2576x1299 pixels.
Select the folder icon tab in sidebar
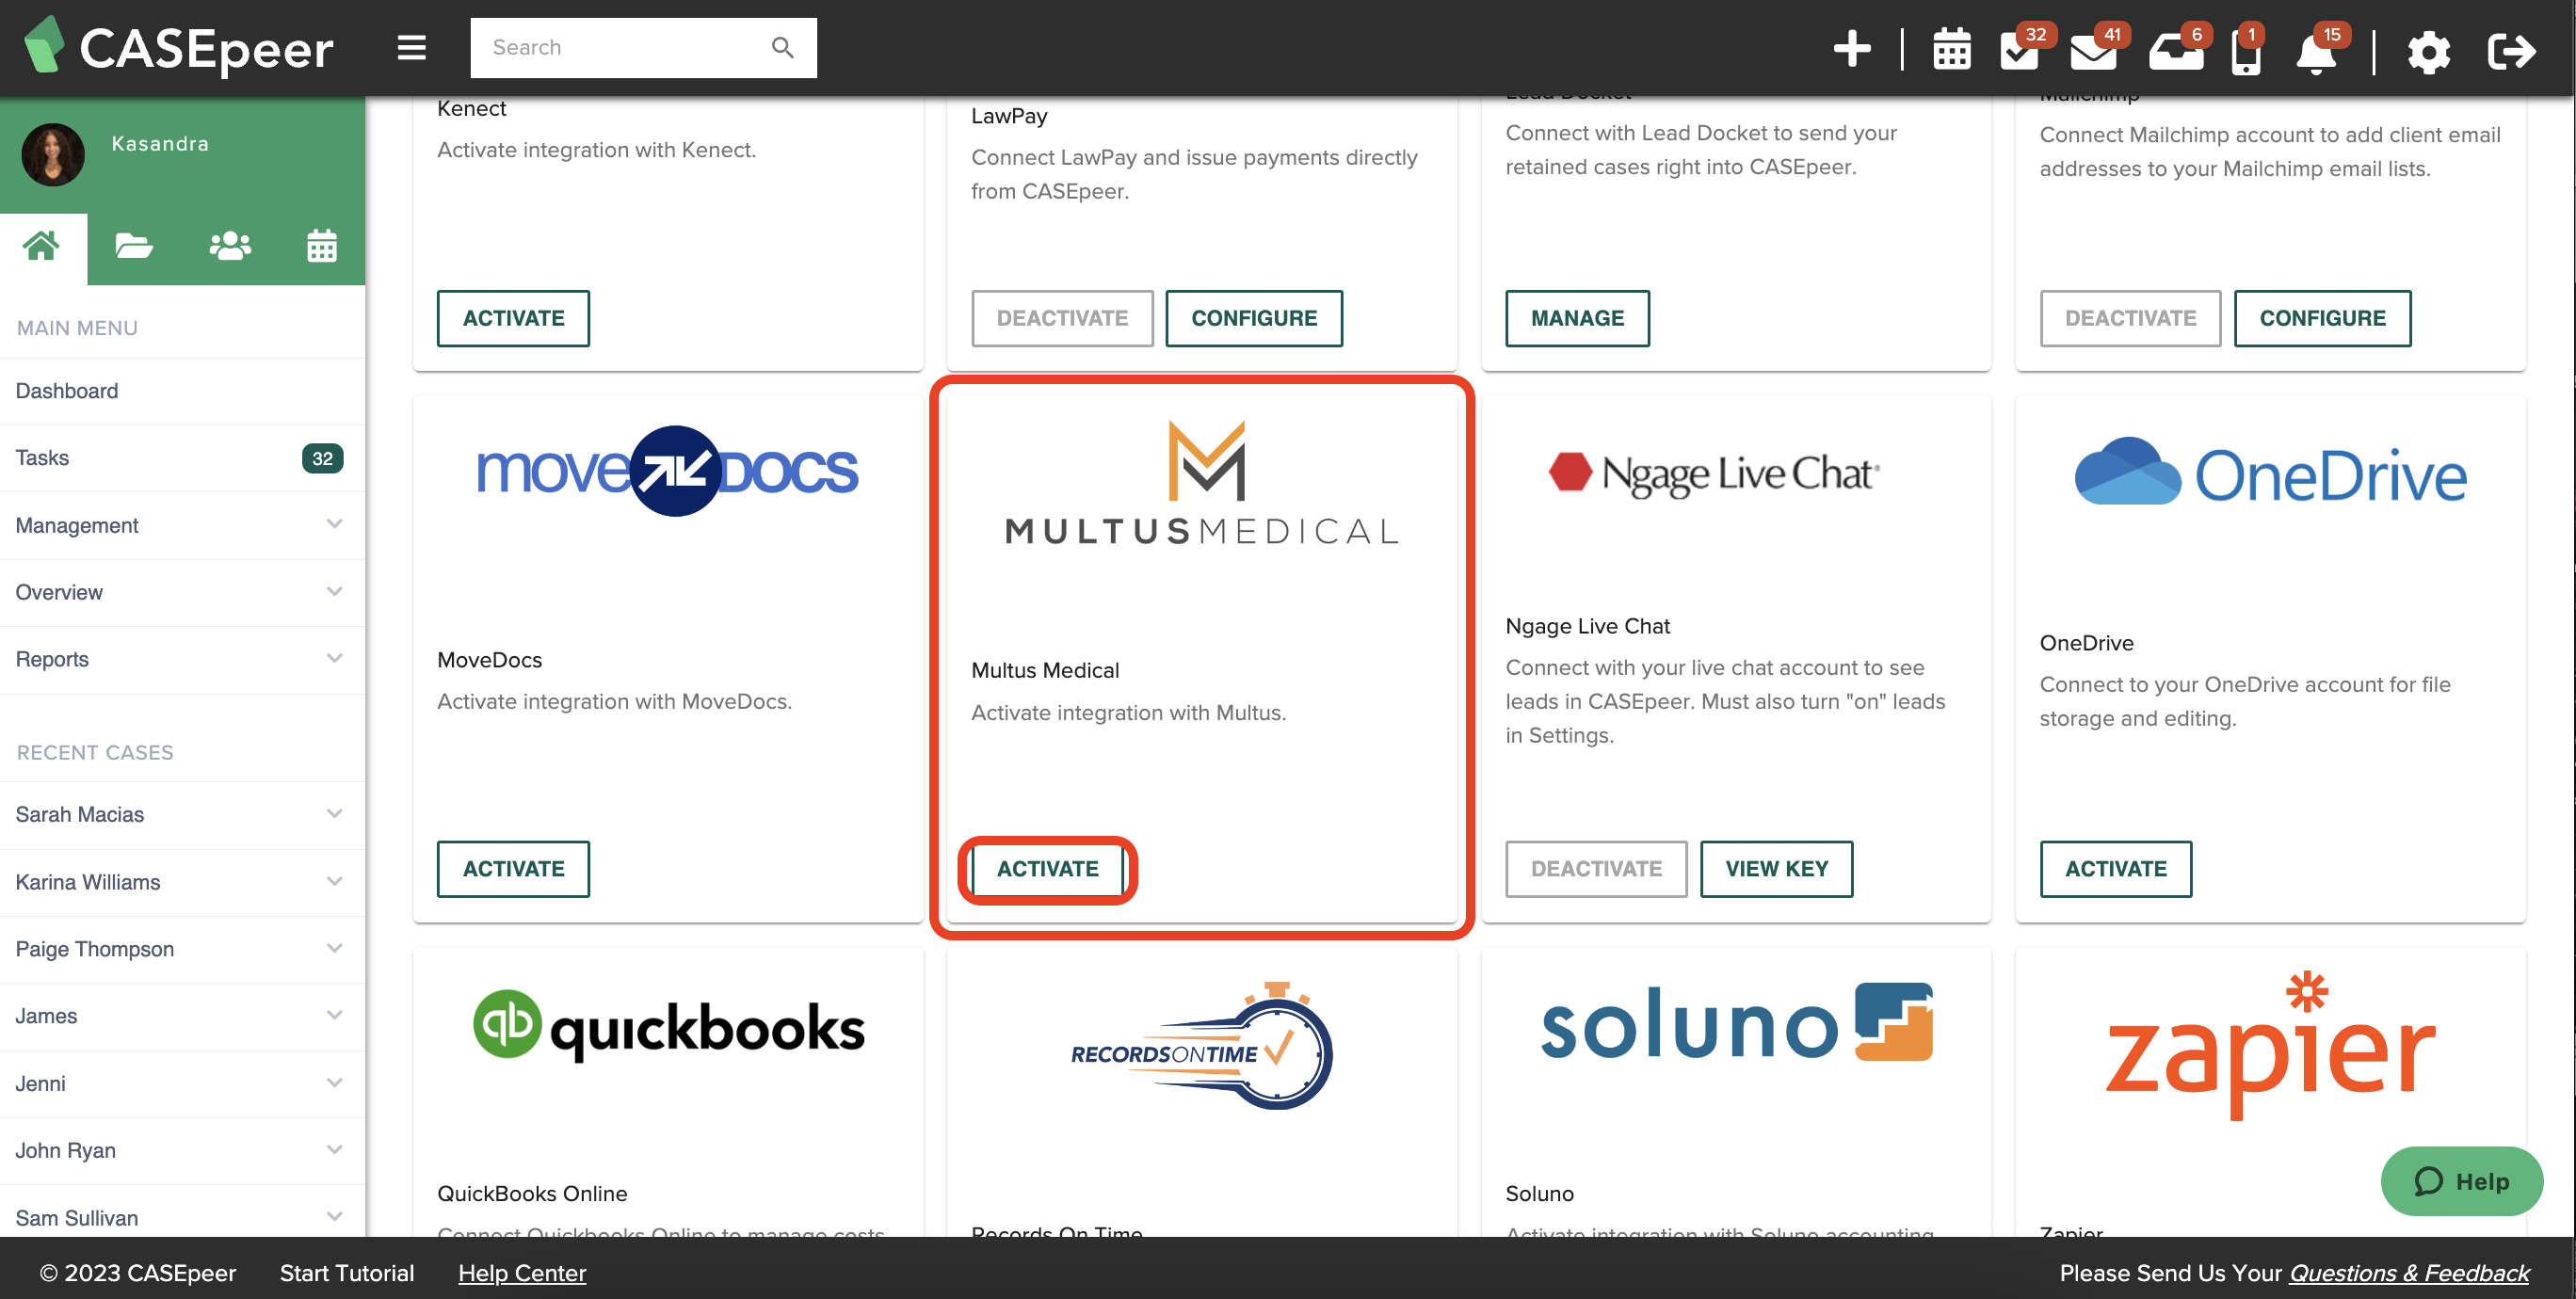click(134, 247)
